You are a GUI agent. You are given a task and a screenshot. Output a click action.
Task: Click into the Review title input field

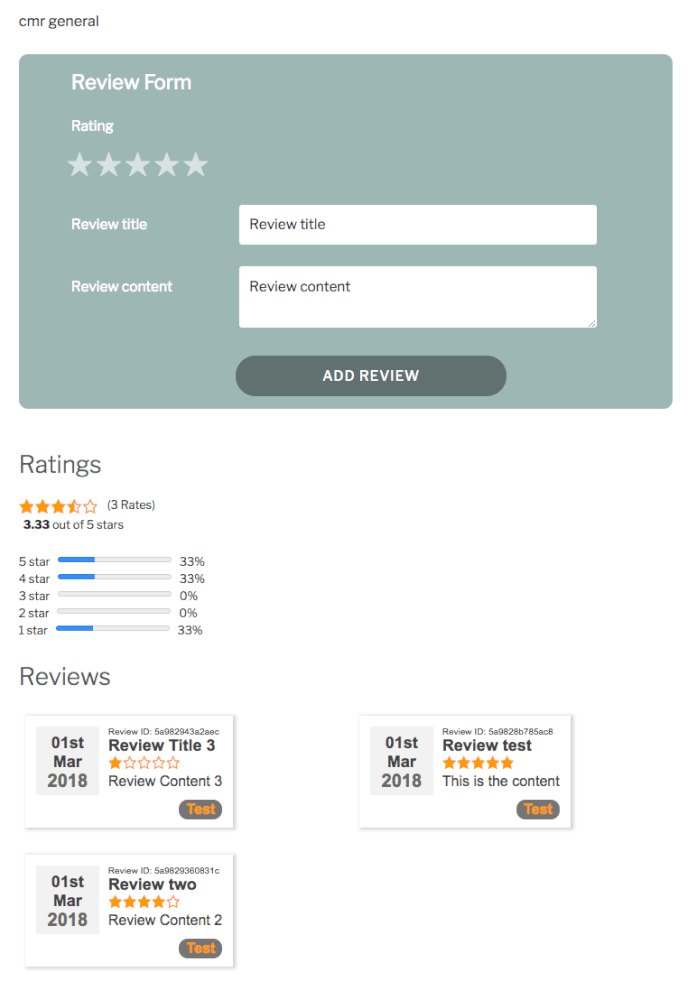click(x=418, y=224)
